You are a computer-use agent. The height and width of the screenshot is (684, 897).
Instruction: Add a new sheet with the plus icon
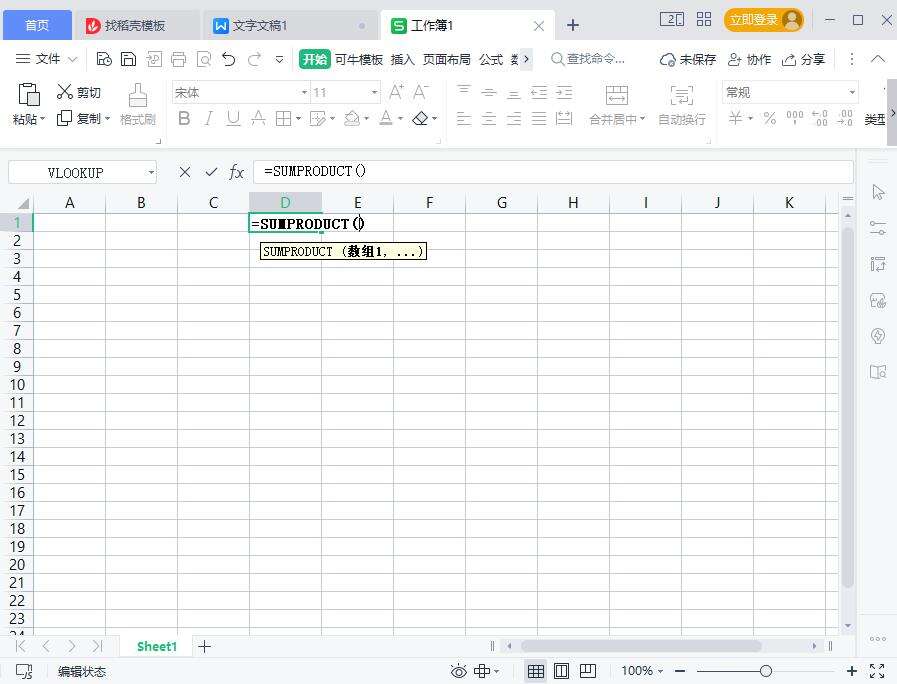pos(204,646)
